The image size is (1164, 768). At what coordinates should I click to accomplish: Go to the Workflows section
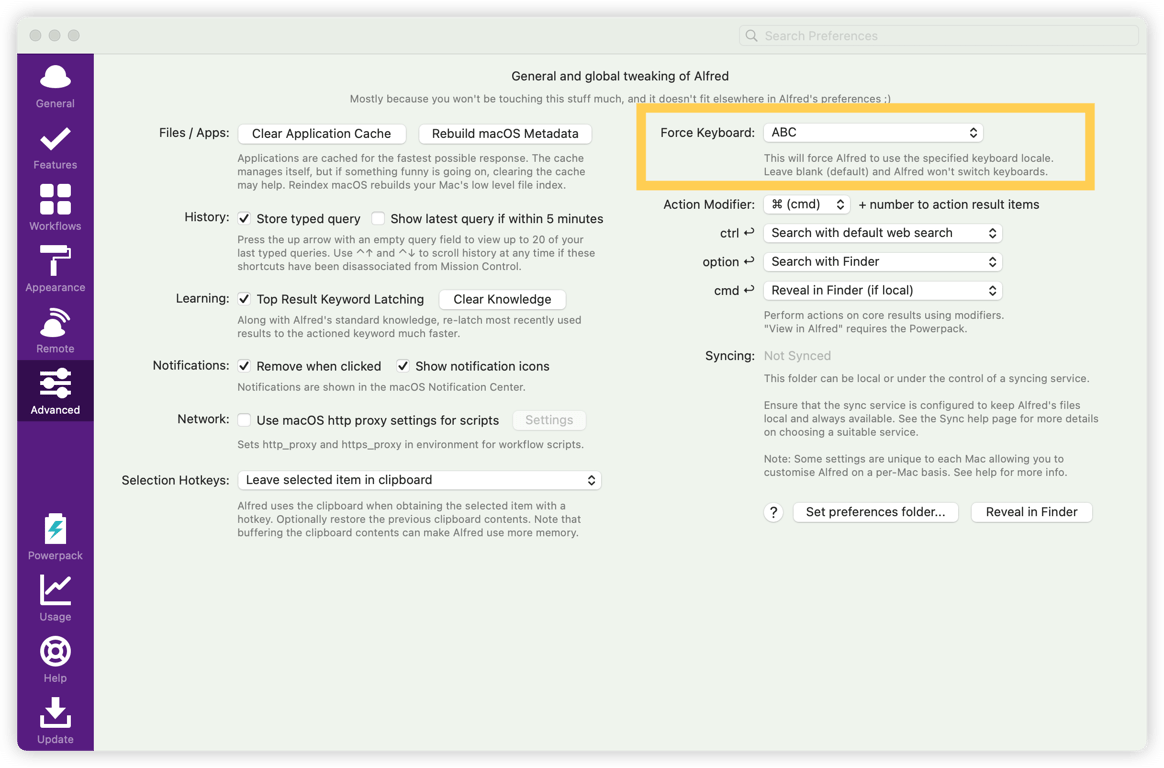point(55,209)
